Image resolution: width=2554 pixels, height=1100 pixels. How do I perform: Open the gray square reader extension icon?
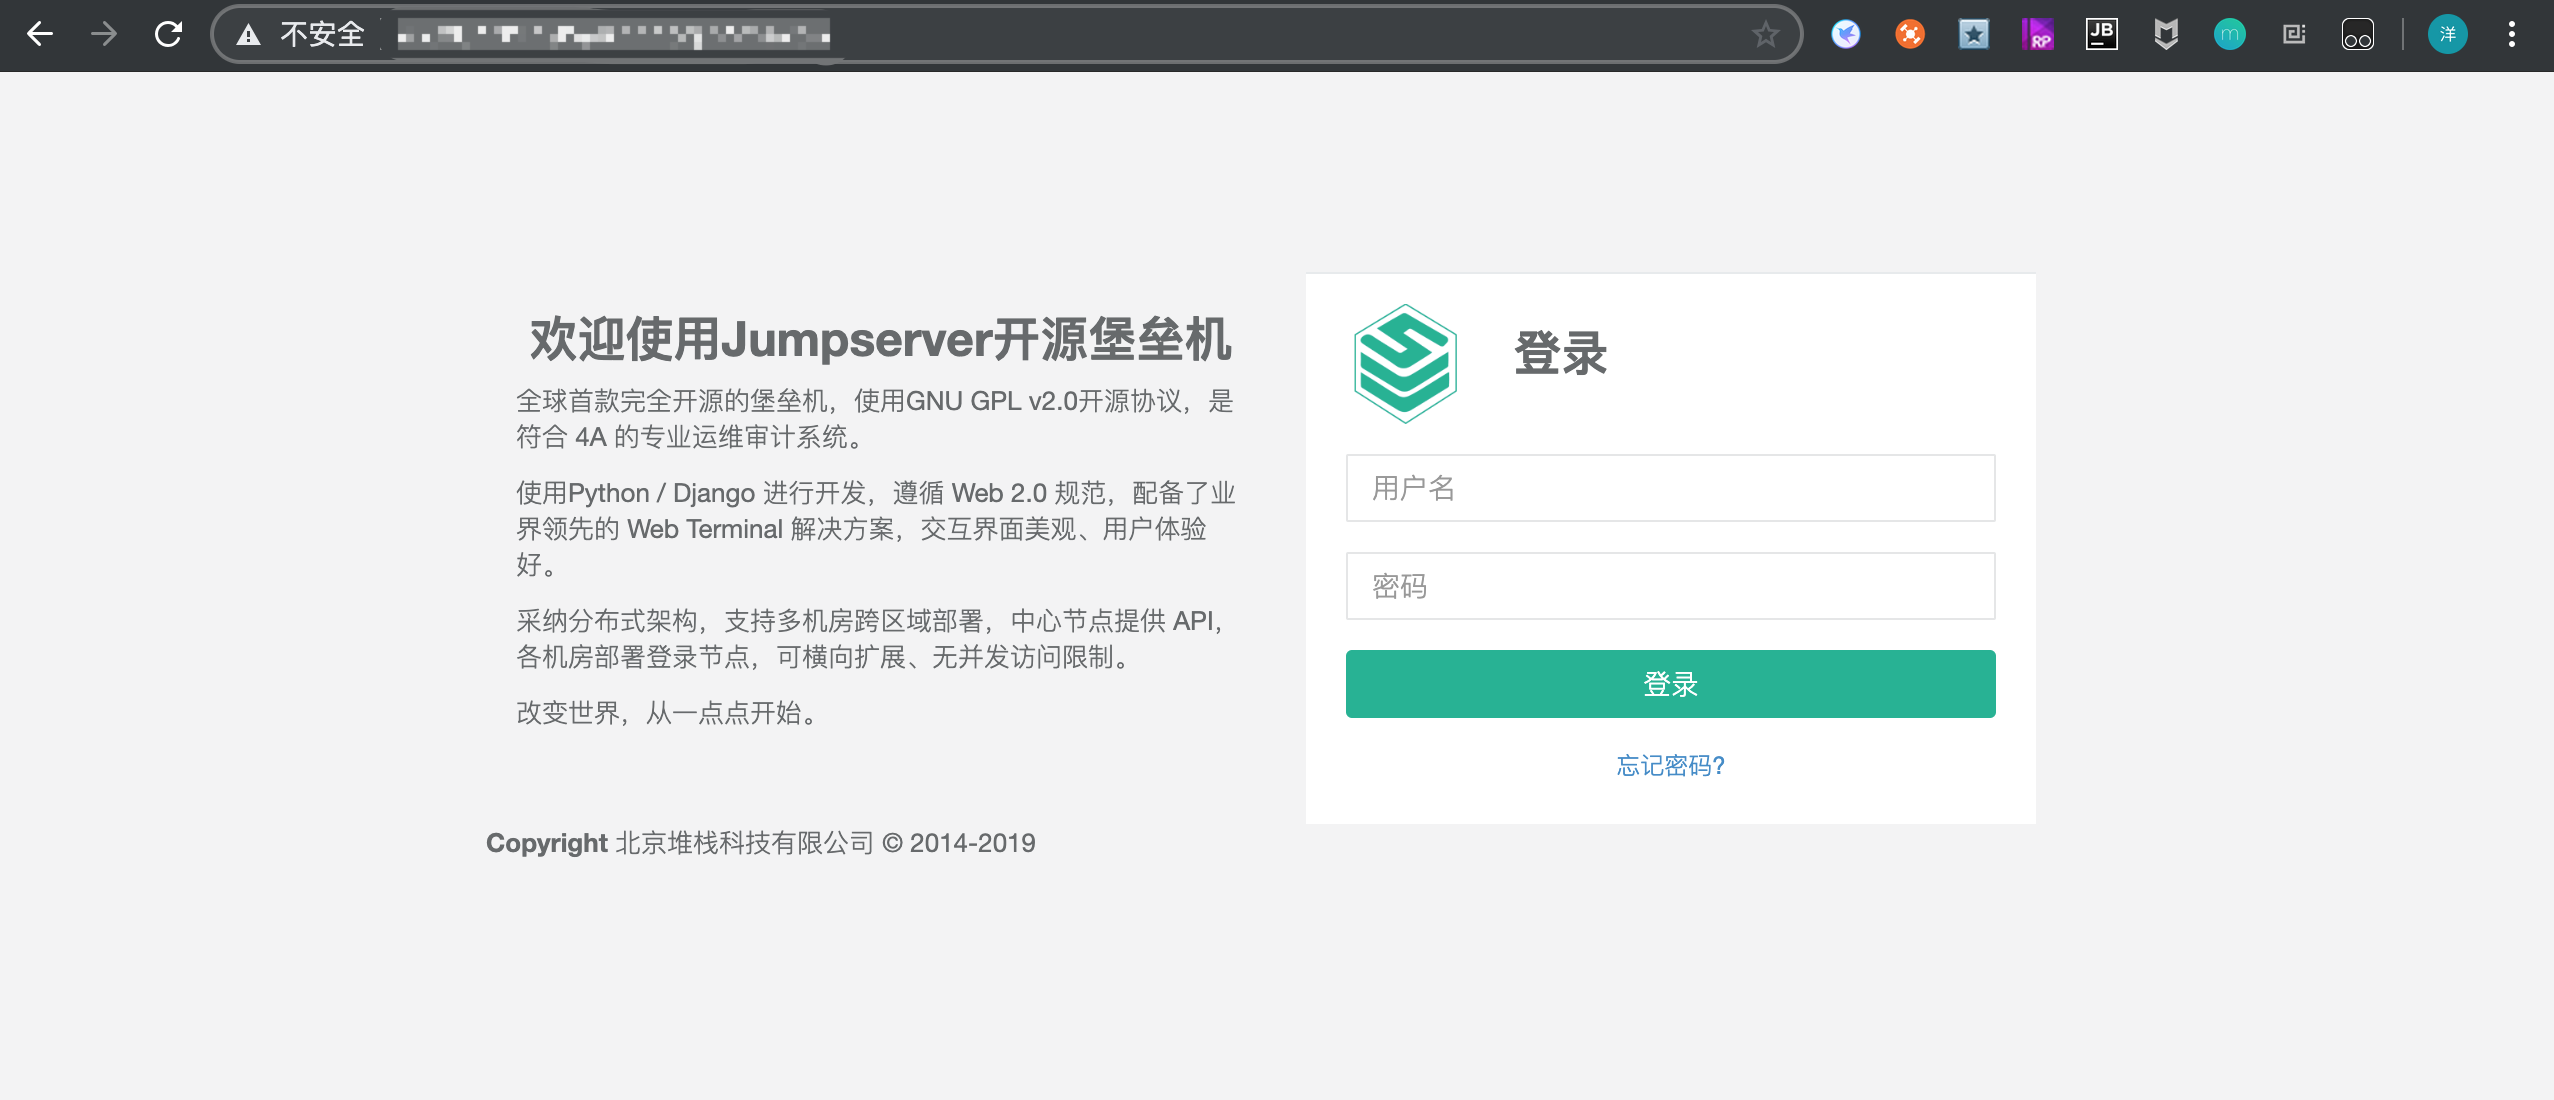tap(2293, 35)
